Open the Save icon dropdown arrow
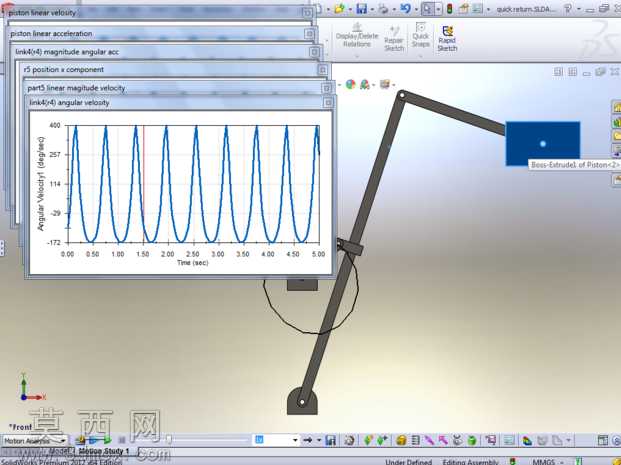621x465 pixels. (x=372, y=9)
